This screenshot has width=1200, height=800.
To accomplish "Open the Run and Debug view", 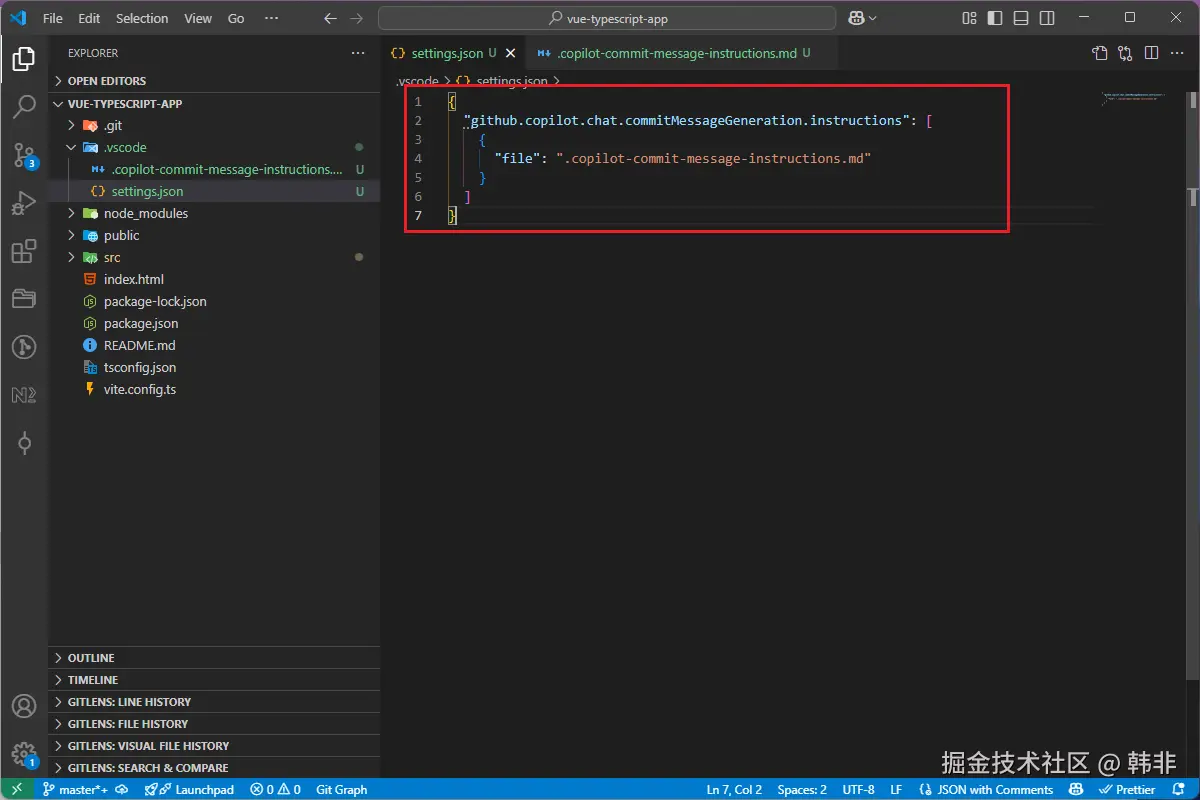I will [24, 203].
